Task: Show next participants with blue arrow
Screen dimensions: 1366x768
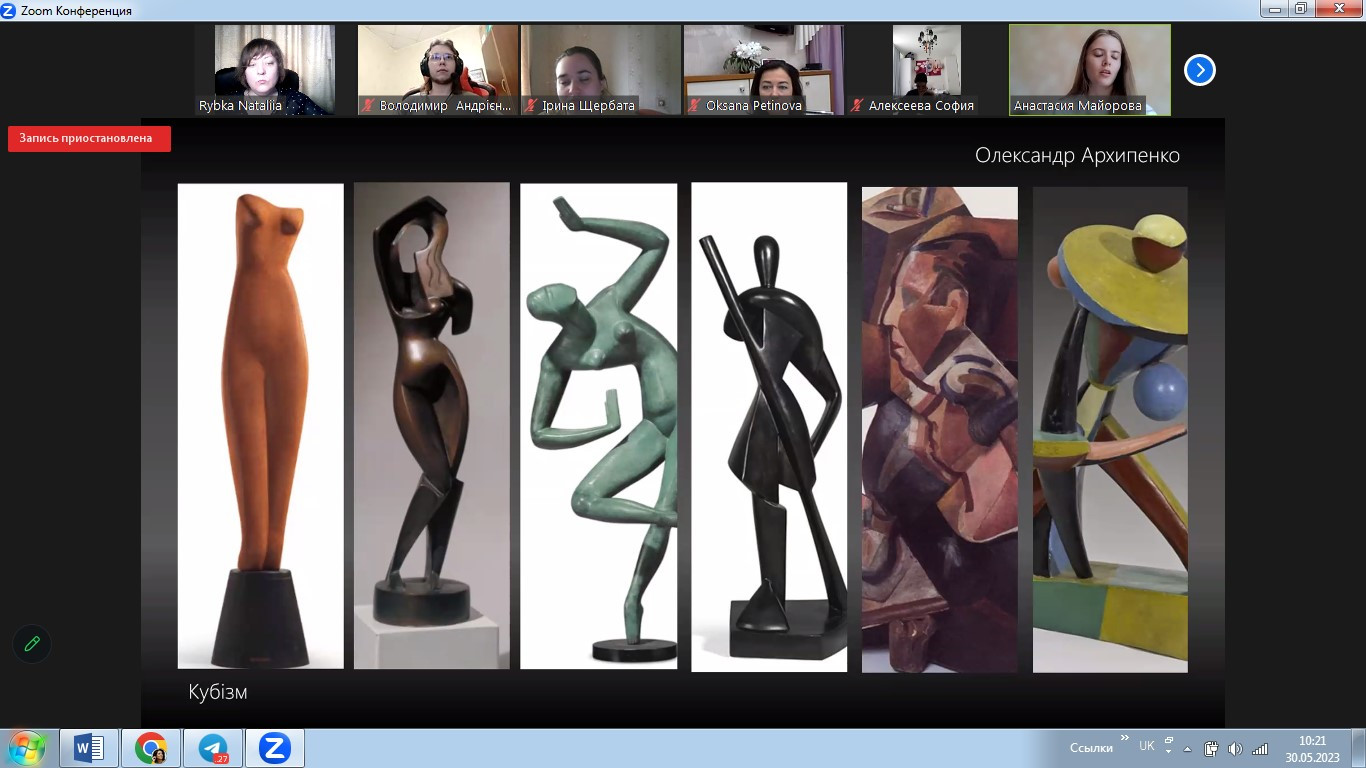Action: click(x=1199, y=70)
